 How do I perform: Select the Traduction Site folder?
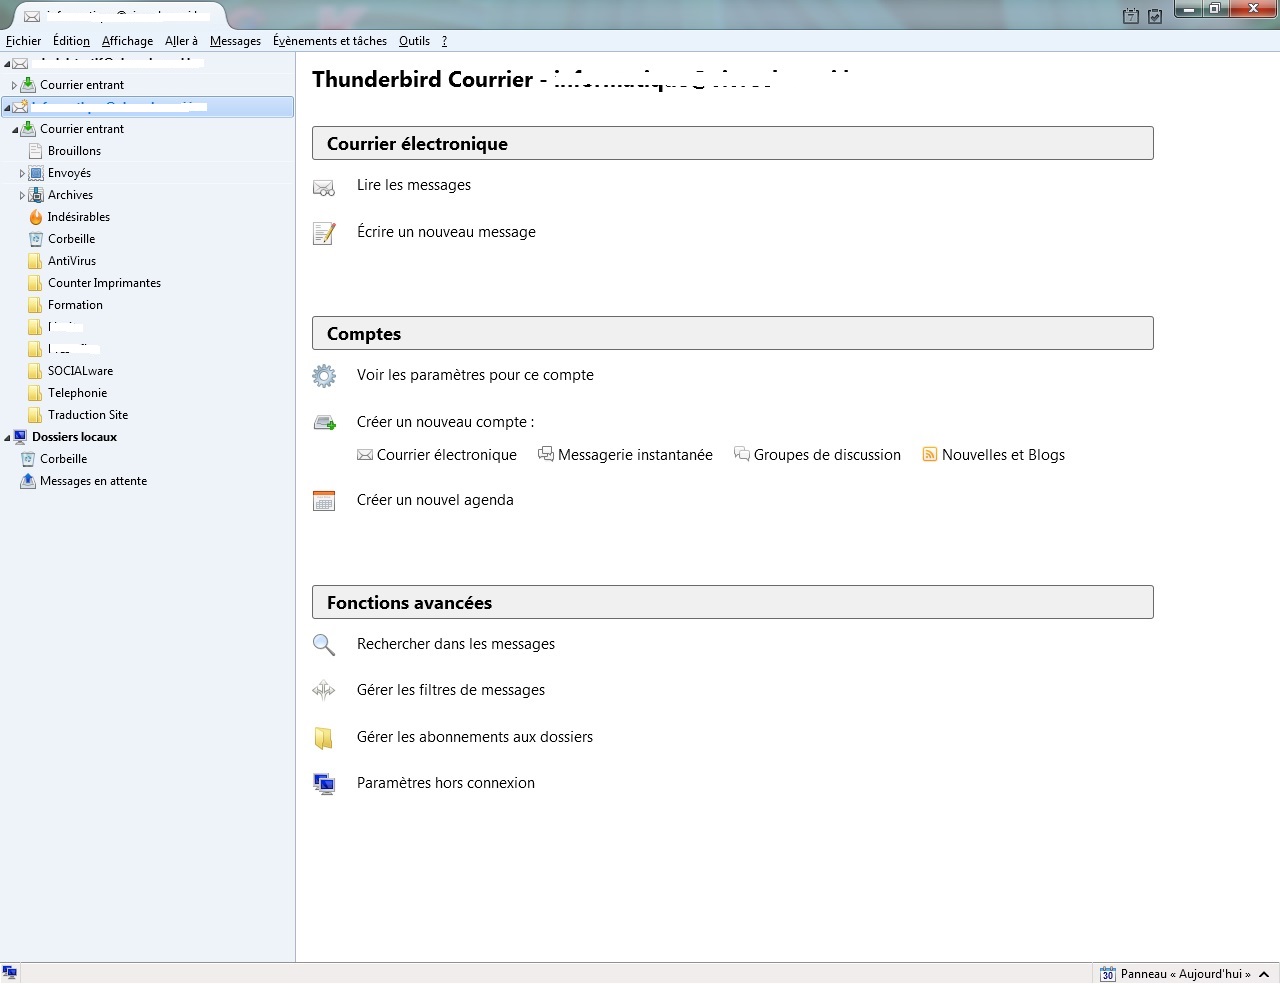coord(88,415)
